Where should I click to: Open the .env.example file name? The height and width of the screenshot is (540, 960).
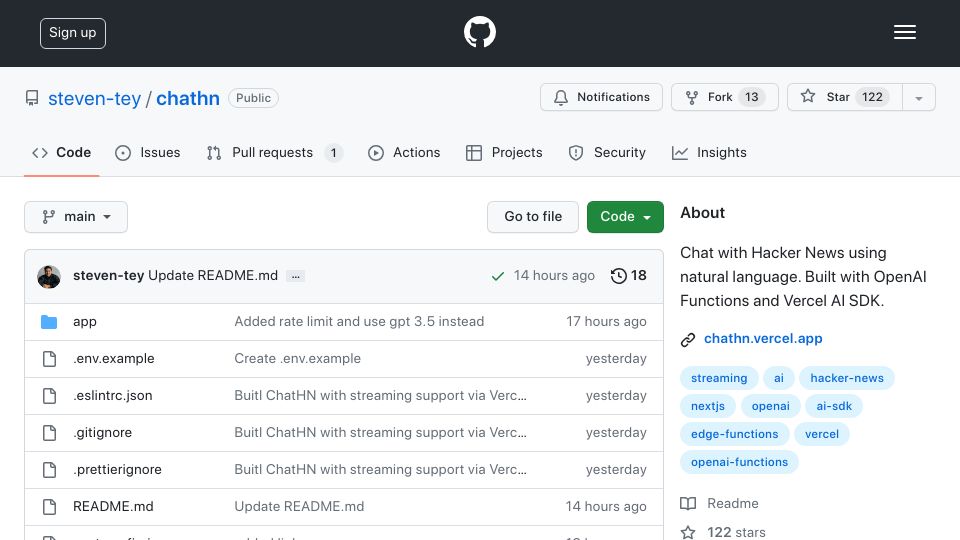click(113, 359)
